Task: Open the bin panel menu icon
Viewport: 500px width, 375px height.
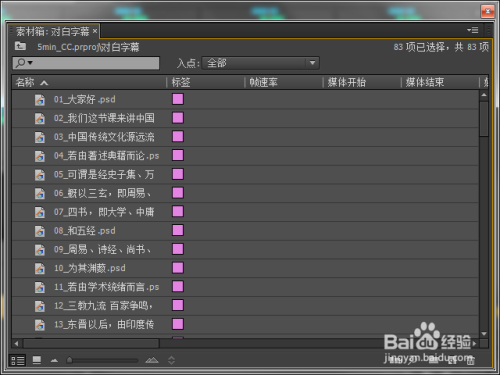Action: coord(473,30)
